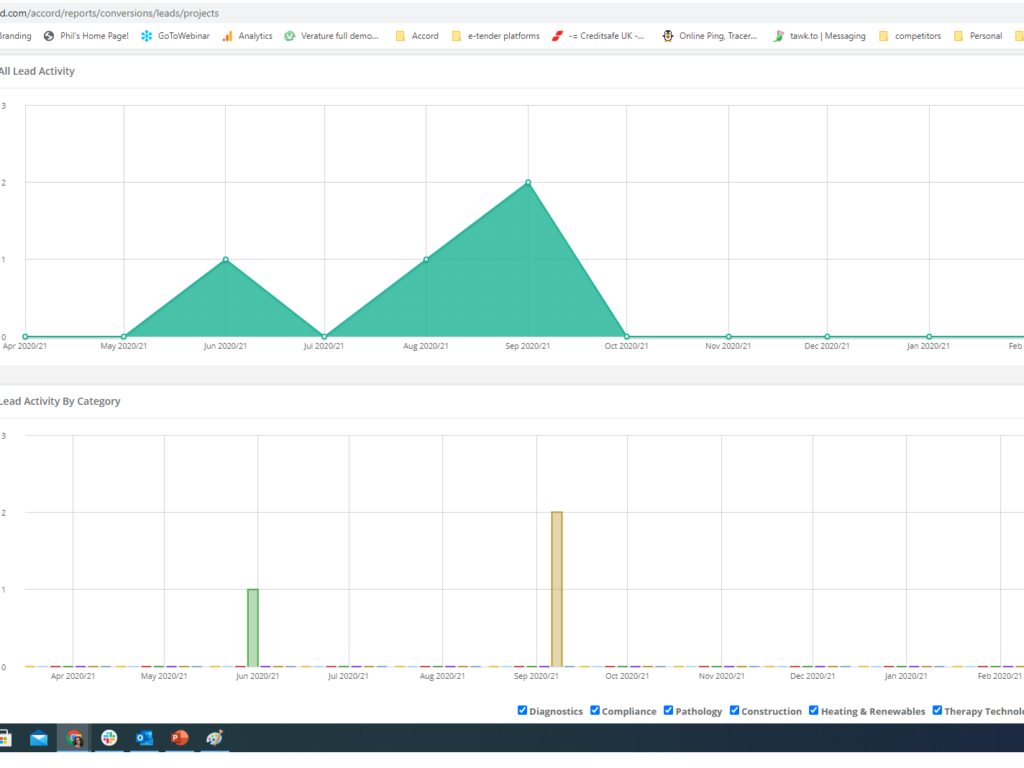
Task: Uncheck the Construction category checkbox
Action: 734,711
